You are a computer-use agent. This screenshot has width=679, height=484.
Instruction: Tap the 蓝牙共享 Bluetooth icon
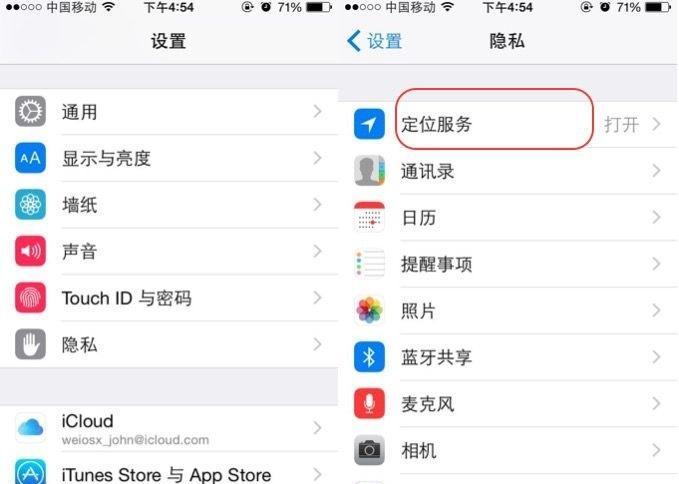369,357
